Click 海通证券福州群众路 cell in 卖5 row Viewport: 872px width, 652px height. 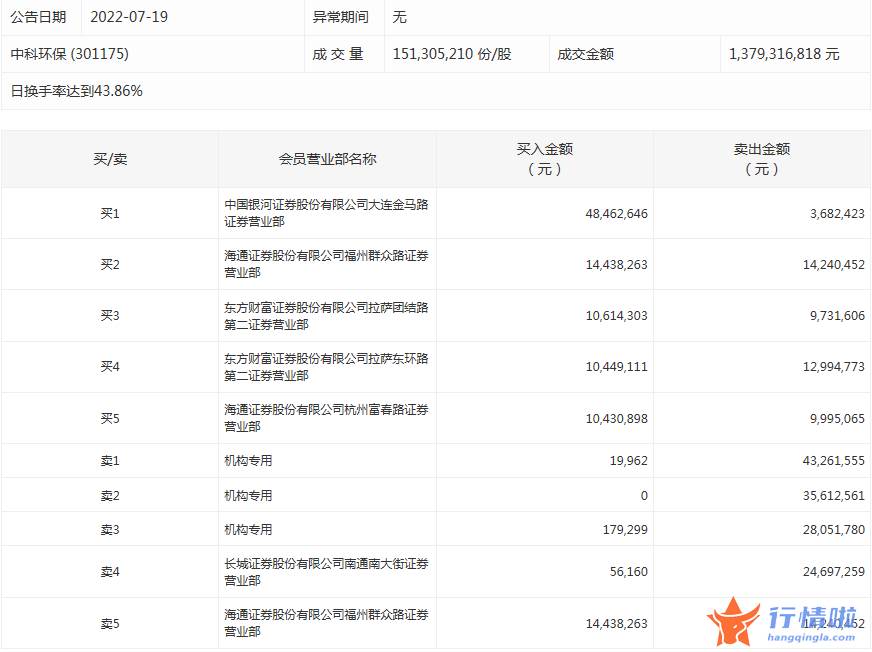click(326, 623)
